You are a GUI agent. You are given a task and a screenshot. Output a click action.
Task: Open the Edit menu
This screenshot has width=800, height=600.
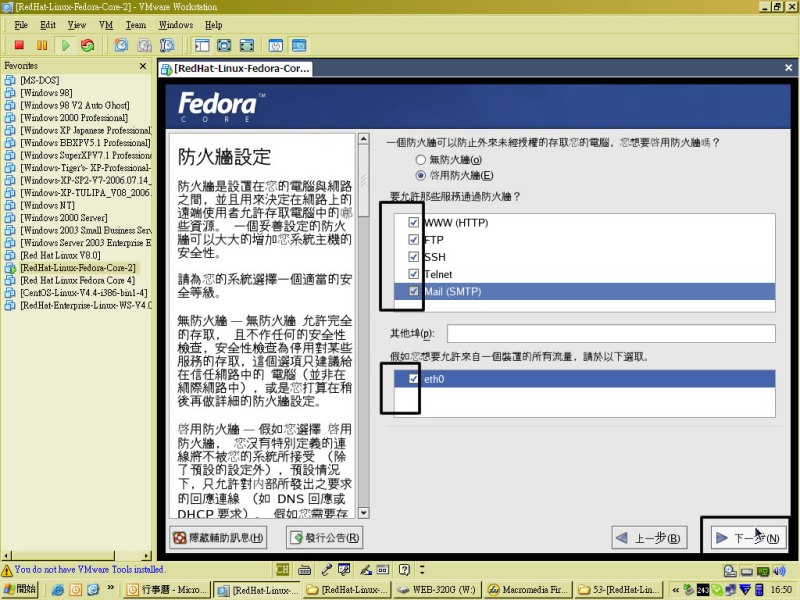tap(48, 25)
